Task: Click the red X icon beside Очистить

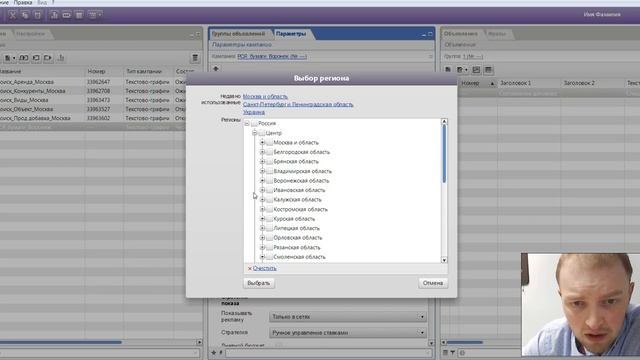Action: (249, 269)
